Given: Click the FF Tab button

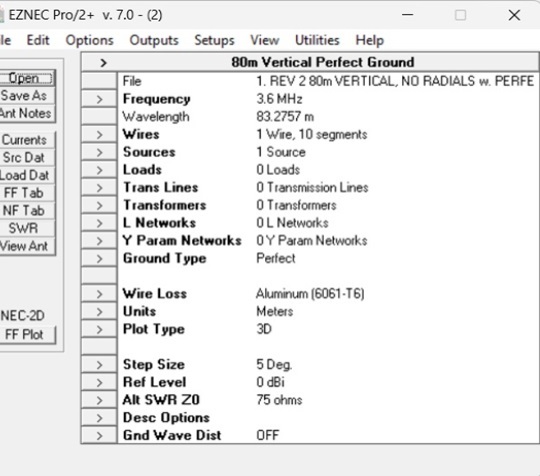Looking at the screenshot, I should pos(24,193).
